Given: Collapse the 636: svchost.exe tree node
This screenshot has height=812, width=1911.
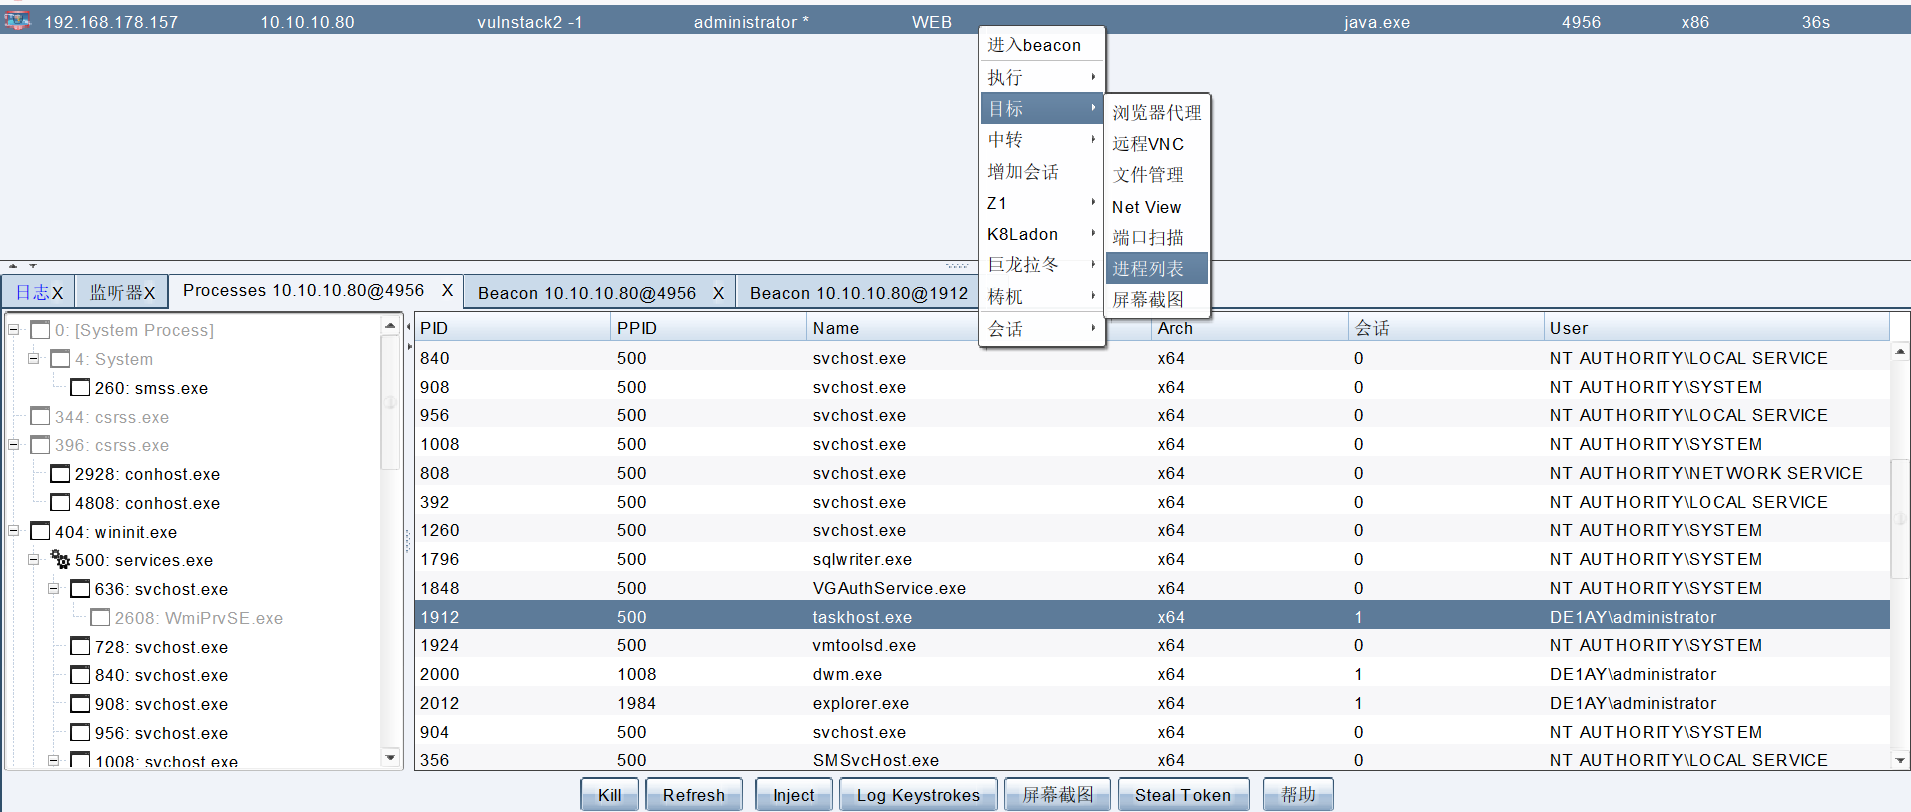Looking at the screenshot, I should point(54,589).
